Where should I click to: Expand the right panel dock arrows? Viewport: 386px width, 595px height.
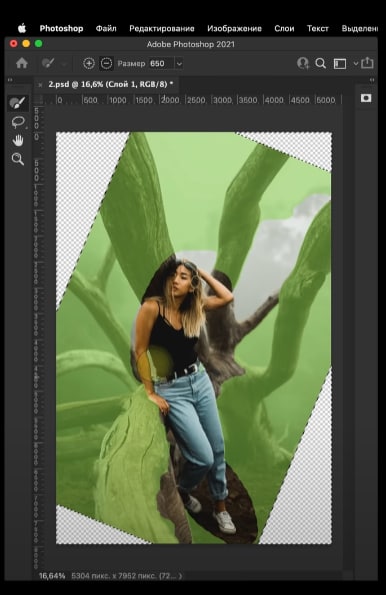(x=372, y=80)
